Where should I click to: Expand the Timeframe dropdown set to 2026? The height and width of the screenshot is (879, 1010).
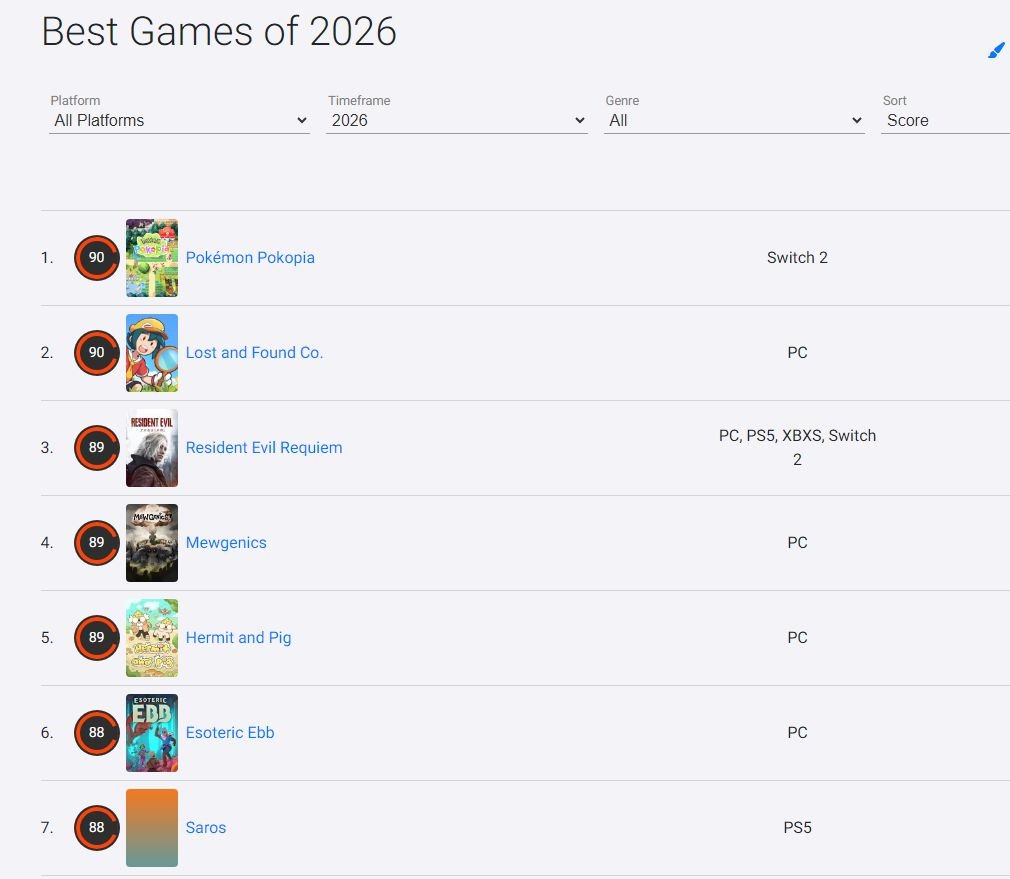pos(457,120)
